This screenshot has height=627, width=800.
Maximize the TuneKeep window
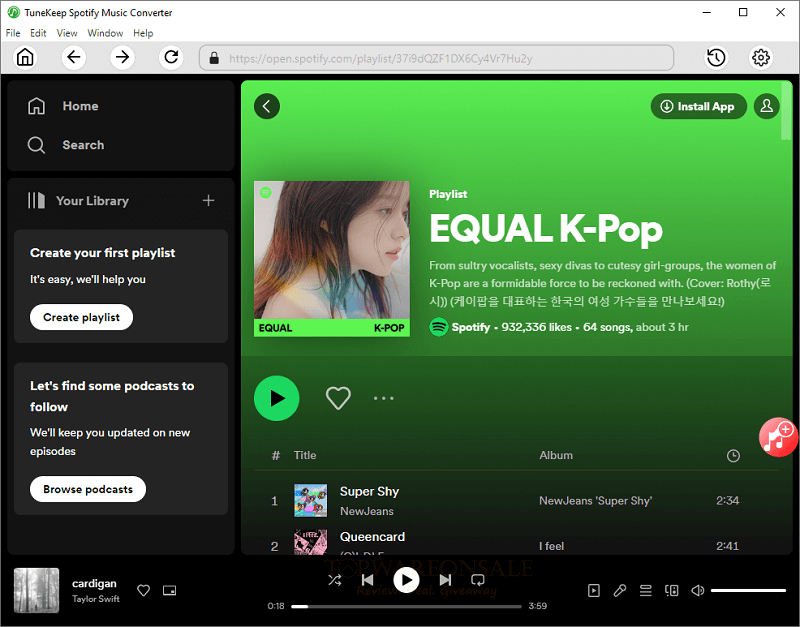[x=743, y=12]
